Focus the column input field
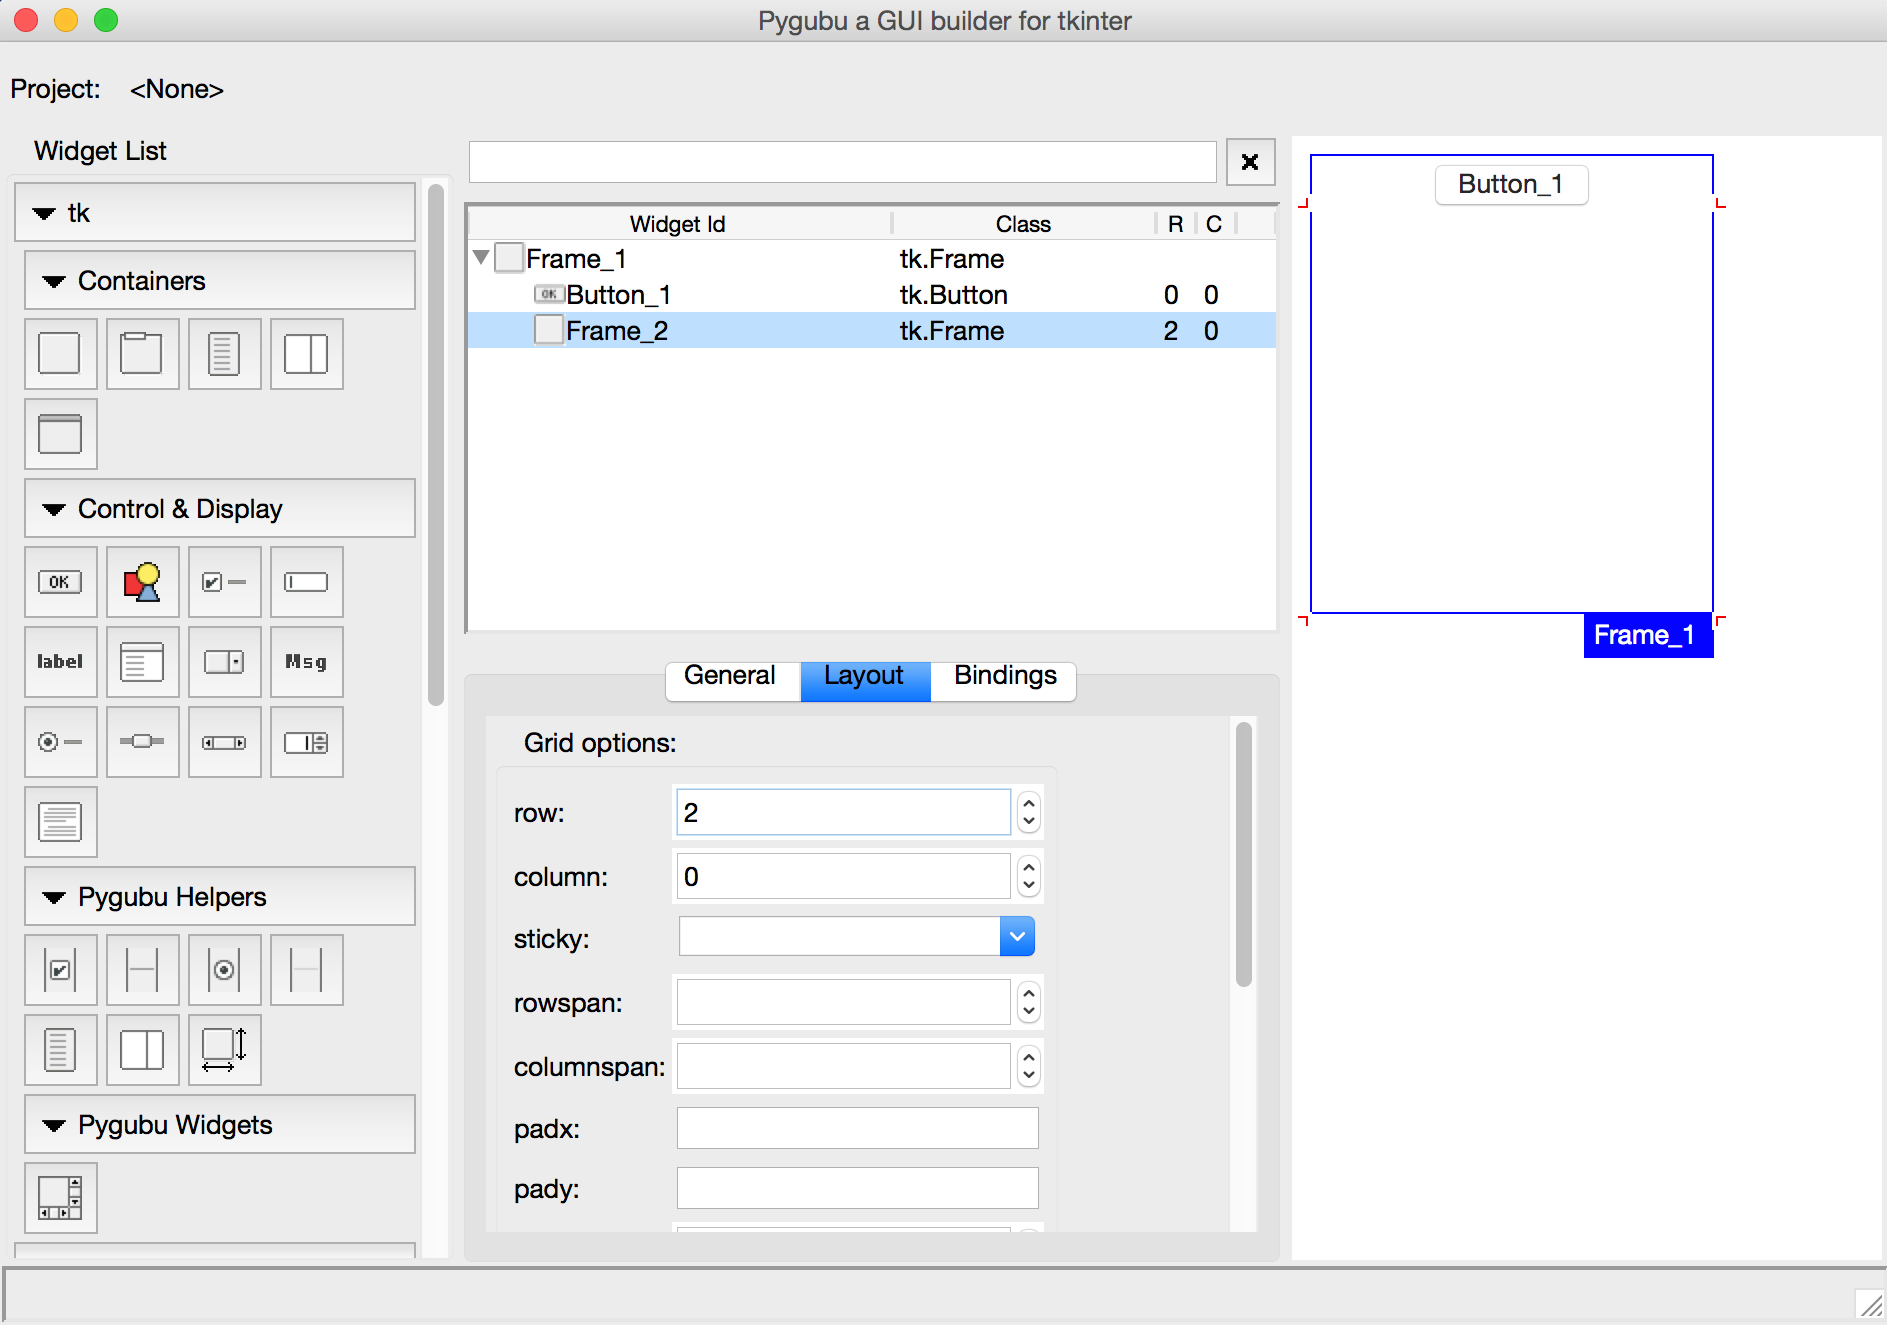 (843, 876)
